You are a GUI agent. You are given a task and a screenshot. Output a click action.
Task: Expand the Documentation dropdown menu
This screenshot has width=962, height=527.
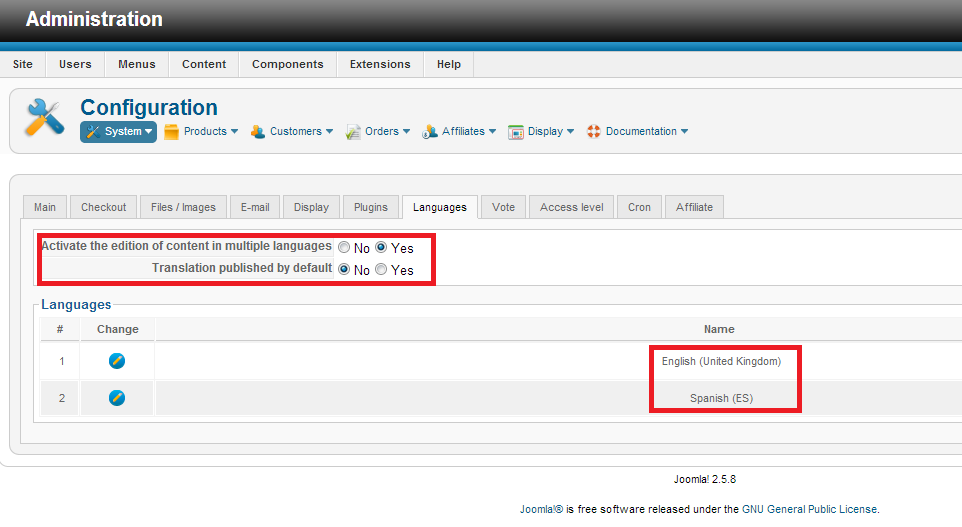point(637,131)
